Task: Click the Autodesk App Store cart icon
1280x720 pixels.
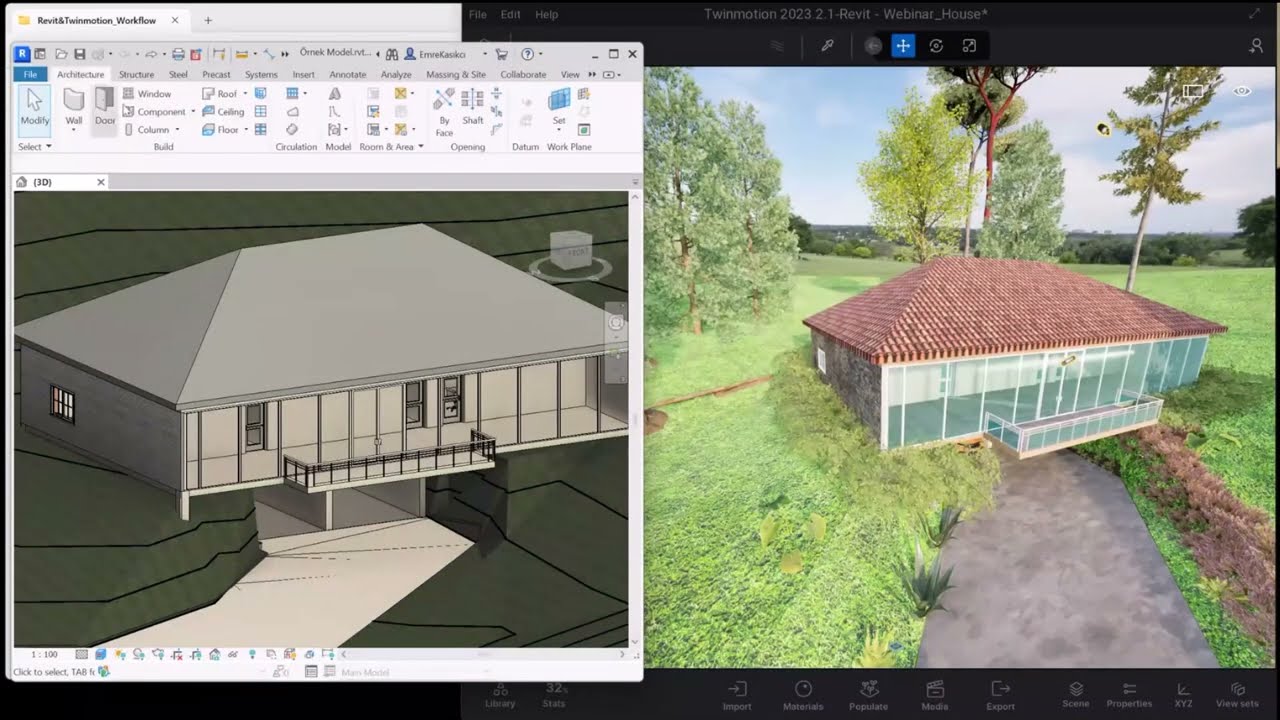Action: pos(501,54)
